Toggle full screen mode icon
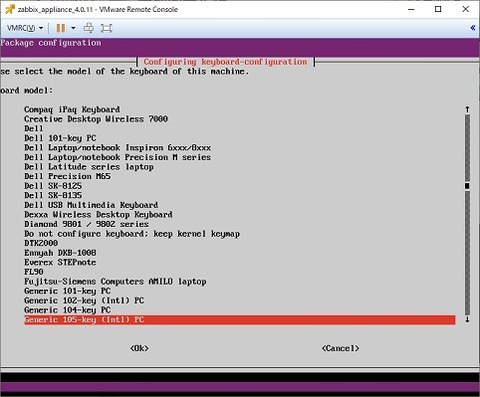Viewport: 480px width, 397px height. tap(106, 28)
